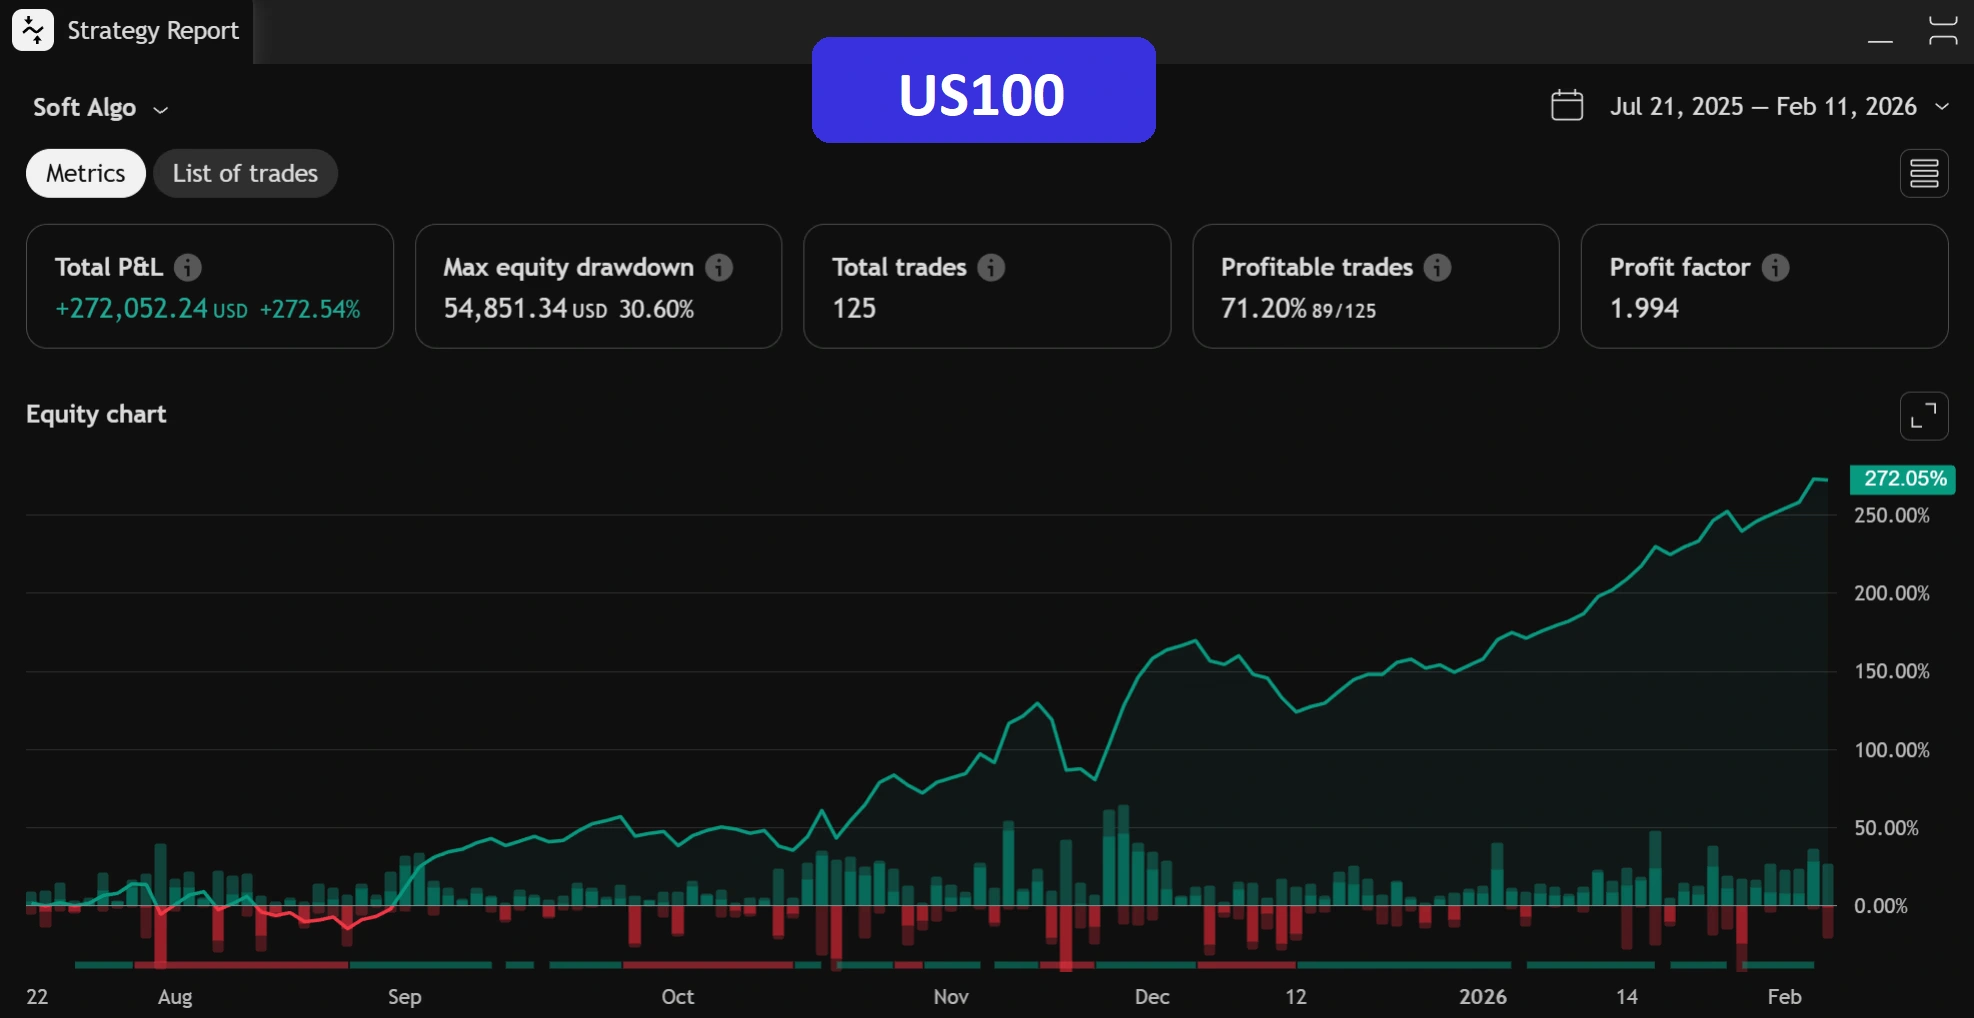Switch to the List of trades tab
This screenshot has width=1974, height=1018.
tap(245, 174)
